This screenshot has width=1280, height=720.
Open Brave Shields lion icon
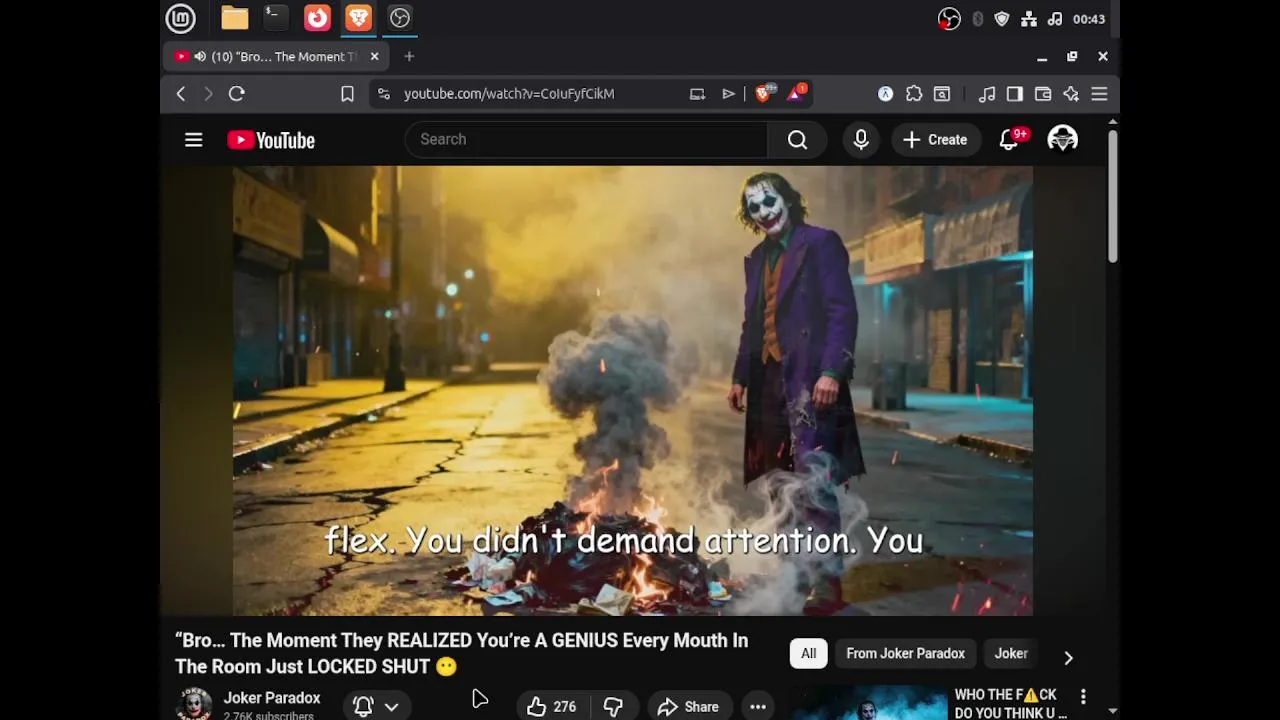(x=765, y=93)
